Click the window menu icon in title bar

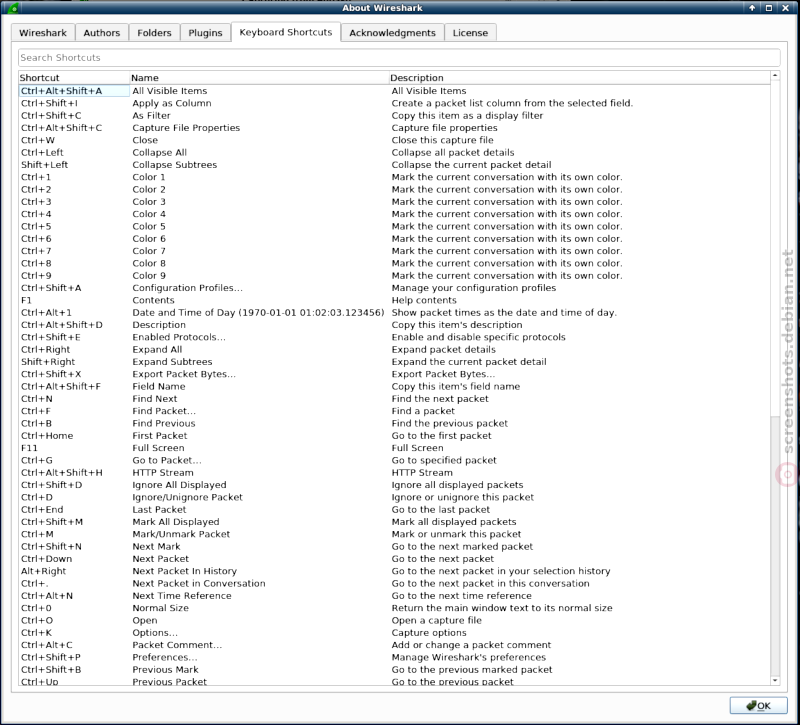point(14,8)
